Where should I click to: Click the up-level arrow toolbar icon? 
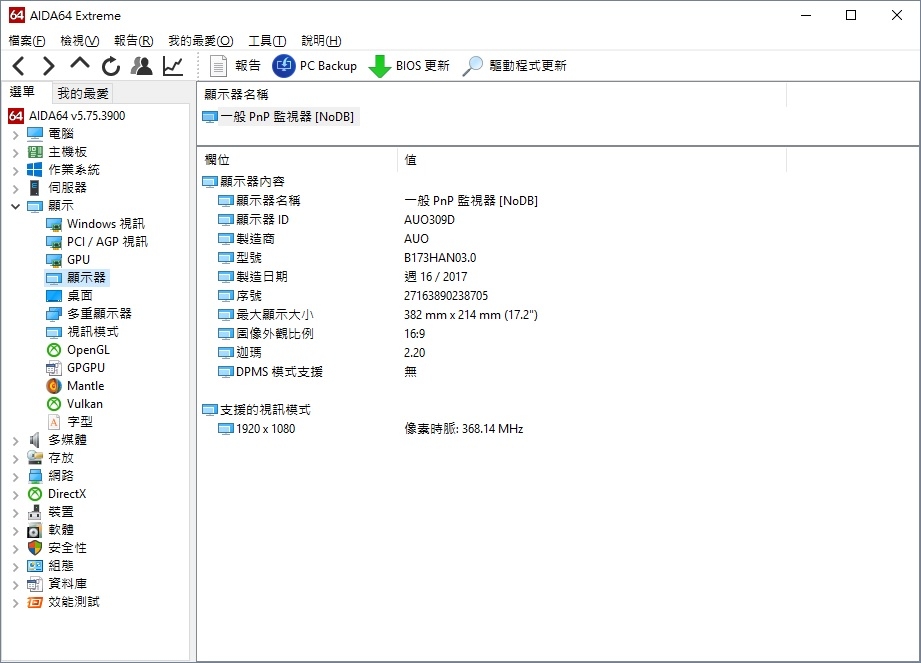click(80, 64)
